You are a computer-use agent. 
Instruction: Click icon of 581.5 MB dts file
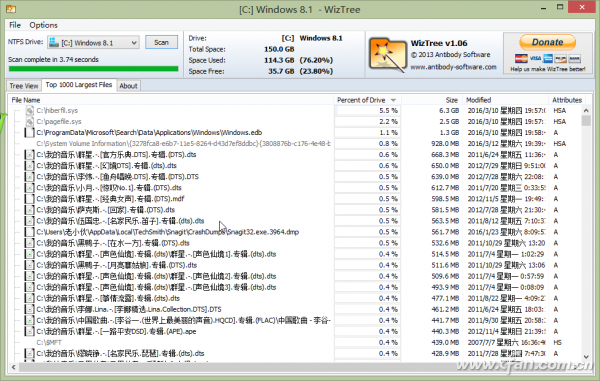click(x=29, y=210)
